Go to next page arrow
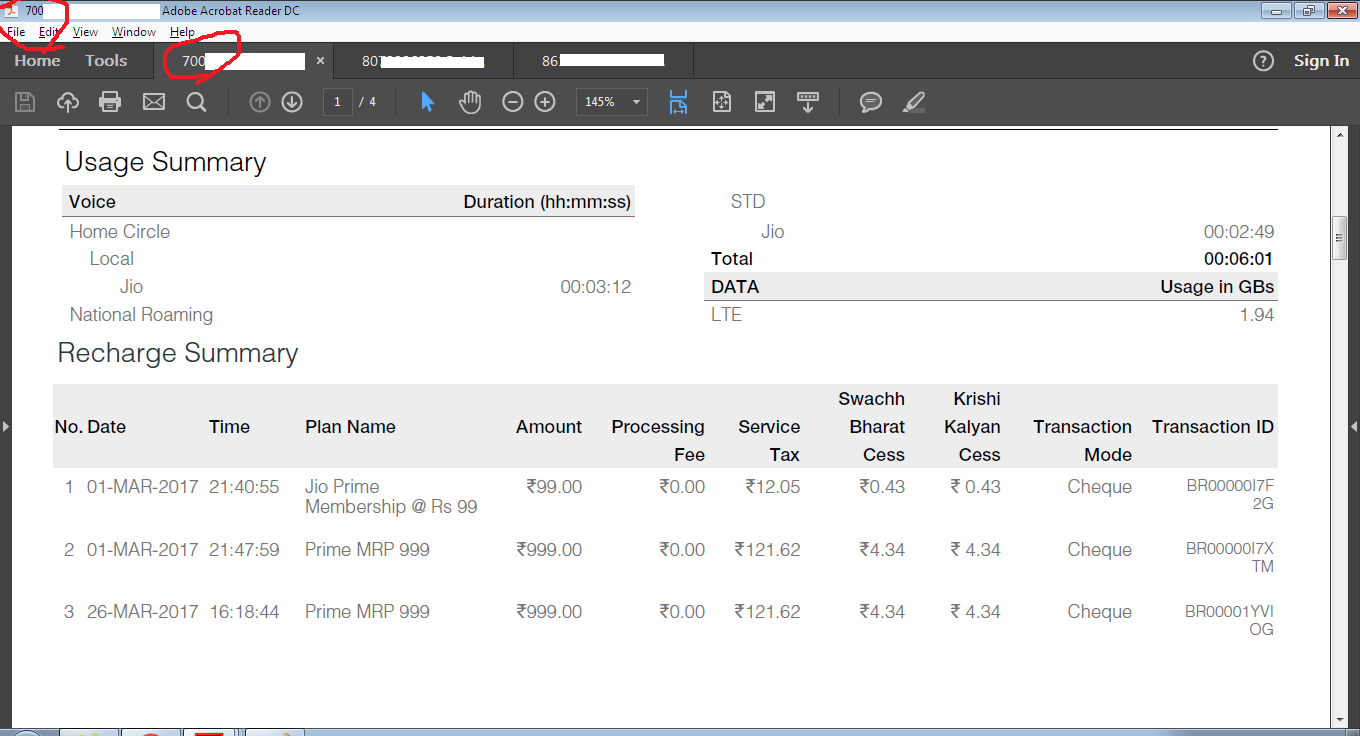 tap(292, 102)
